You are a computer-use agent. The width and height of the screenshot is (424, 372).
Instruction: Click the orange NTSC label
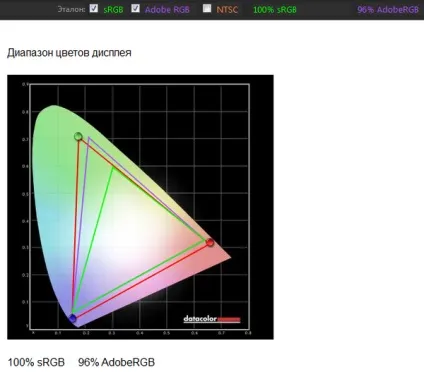227,9
